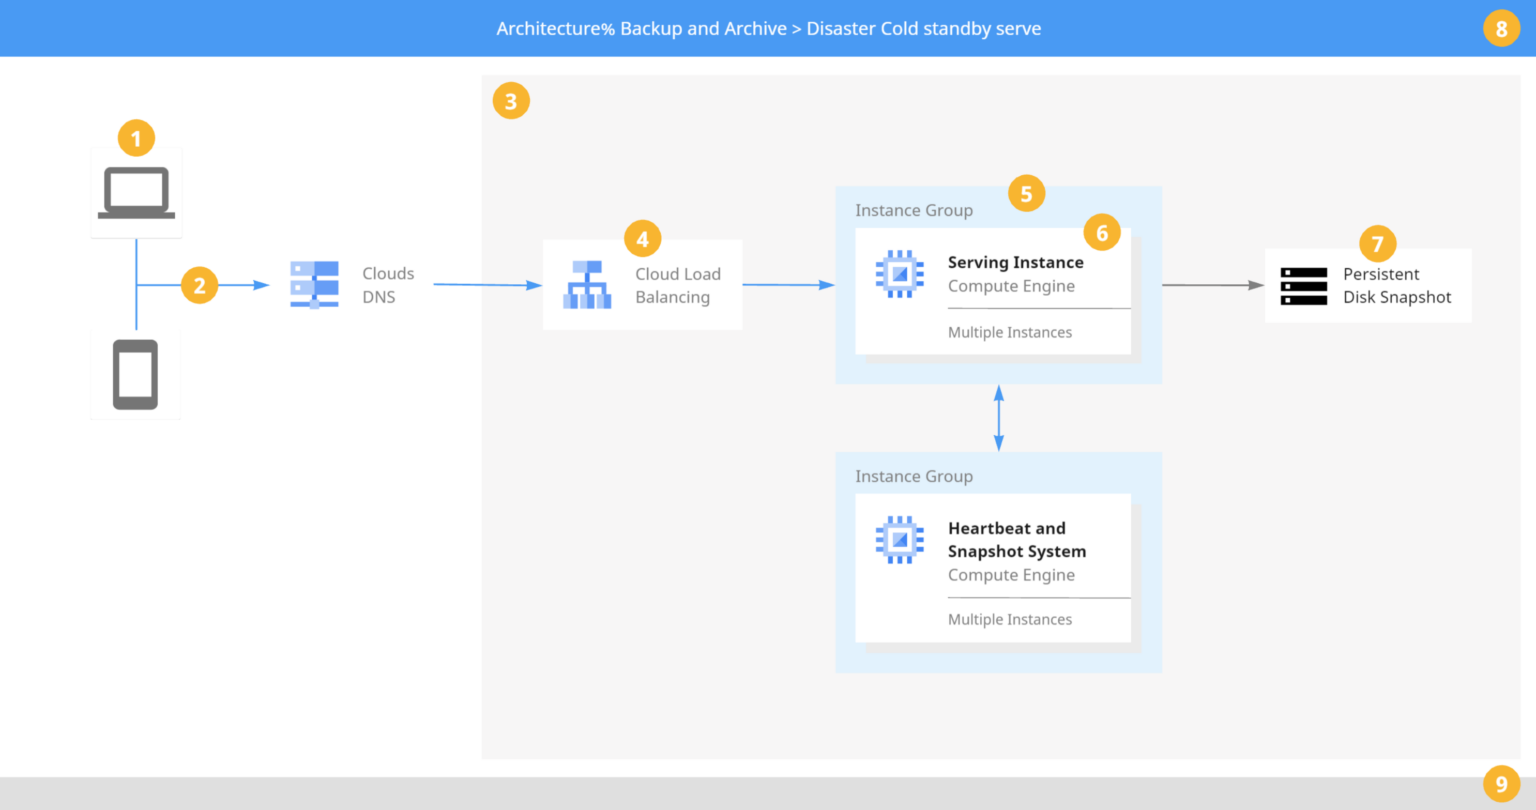
Task: Click the Persistent Disk Snapshot icon
Action: coord(1303,284)
